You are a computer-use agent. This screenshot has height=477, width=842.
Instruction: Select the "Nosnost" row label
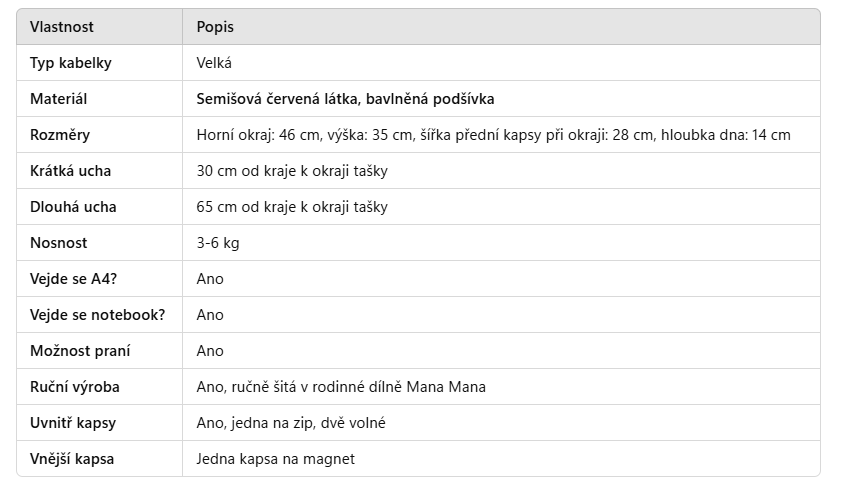pyautogui.click(x=58, y=243)
